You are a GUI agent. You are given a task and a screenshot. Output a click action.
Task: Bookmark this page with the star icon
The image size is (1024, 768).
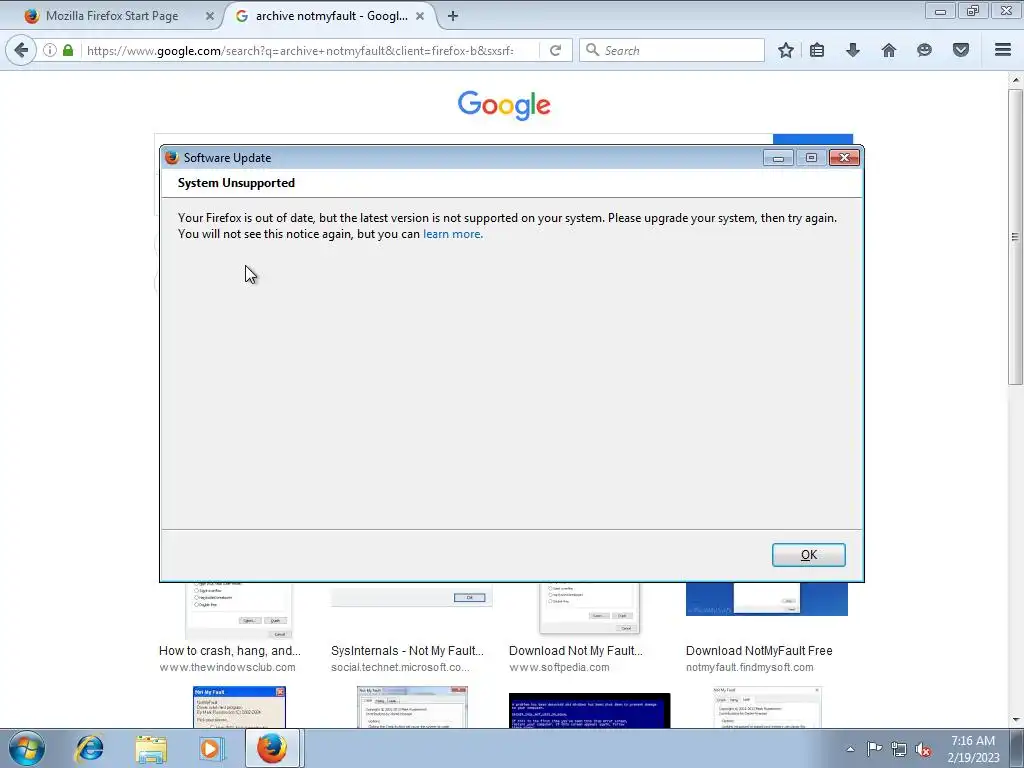coord(786,50)
